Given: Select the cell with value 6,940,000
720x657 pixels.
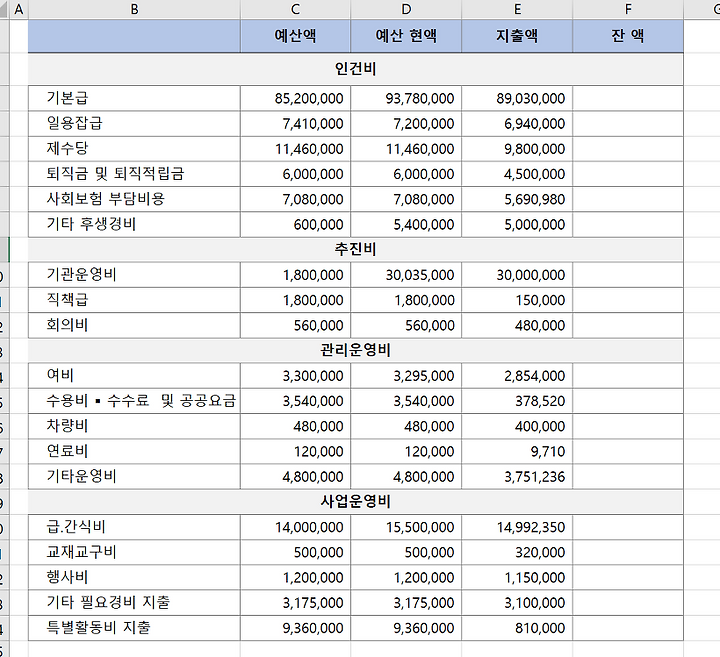Looking at the screenshot, I should [518, 124].
